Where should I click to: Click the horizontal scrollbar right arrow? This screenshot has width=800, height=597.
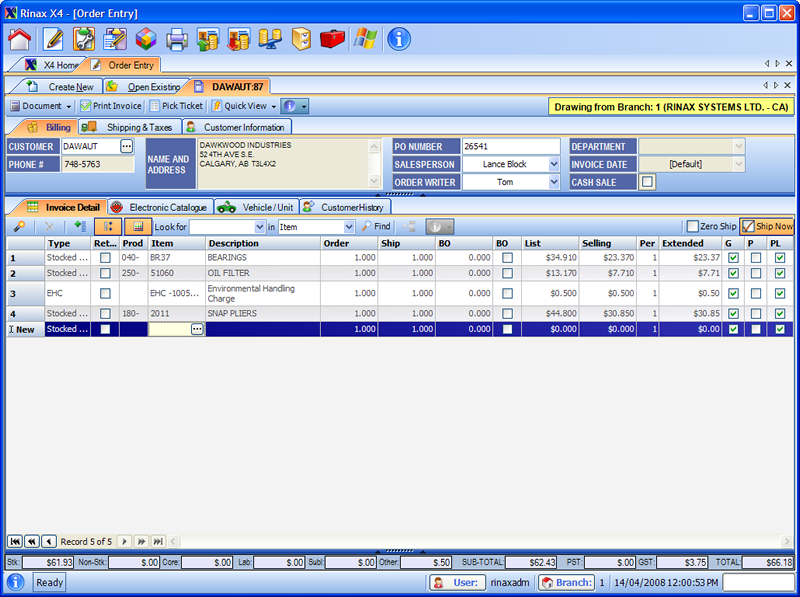(x=786, y=541)
